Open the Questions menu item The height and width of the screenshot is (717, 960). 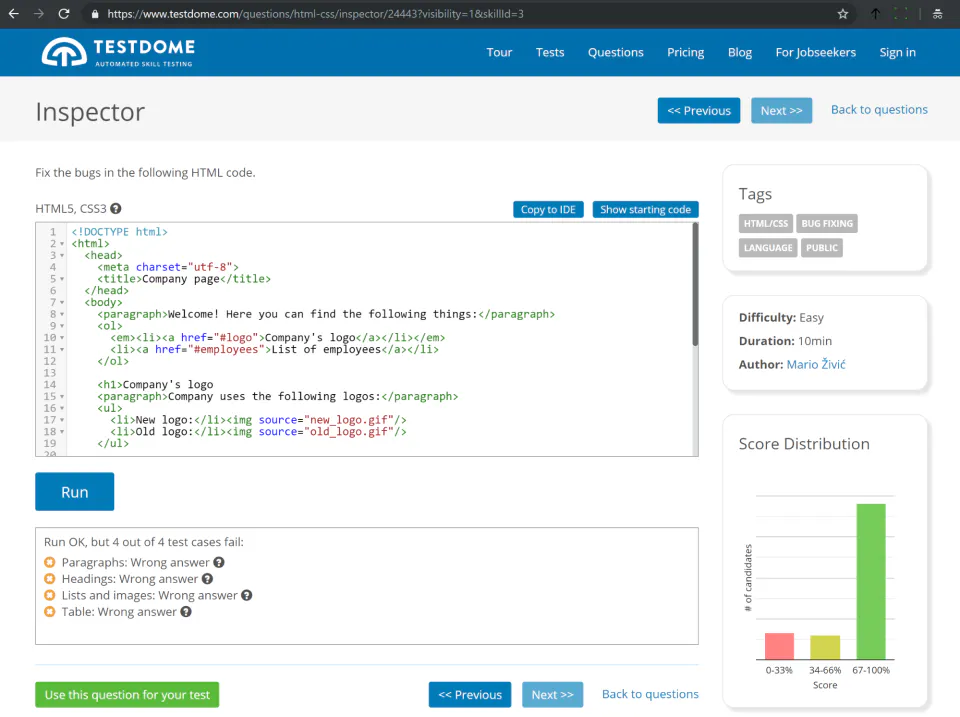[615, 53]
